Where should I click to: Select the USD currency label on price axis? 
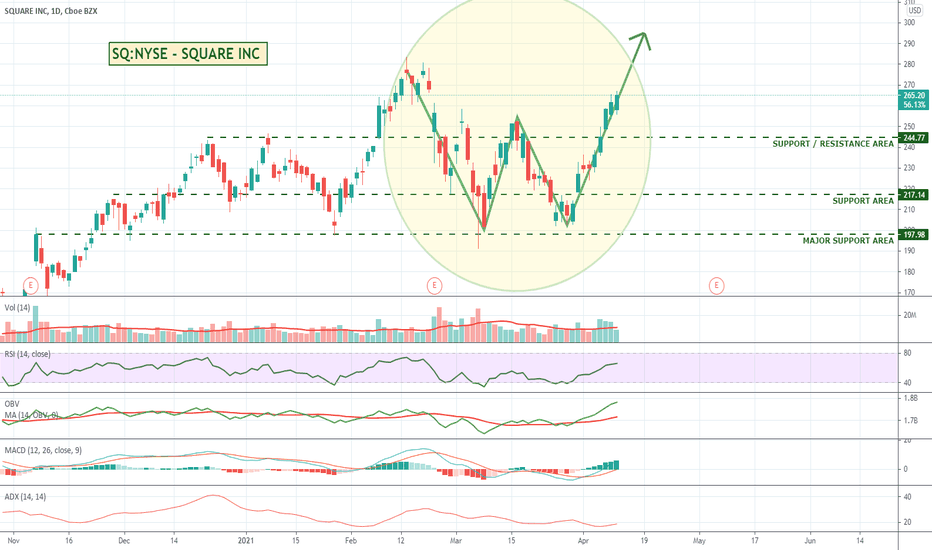tap(914, 11)
